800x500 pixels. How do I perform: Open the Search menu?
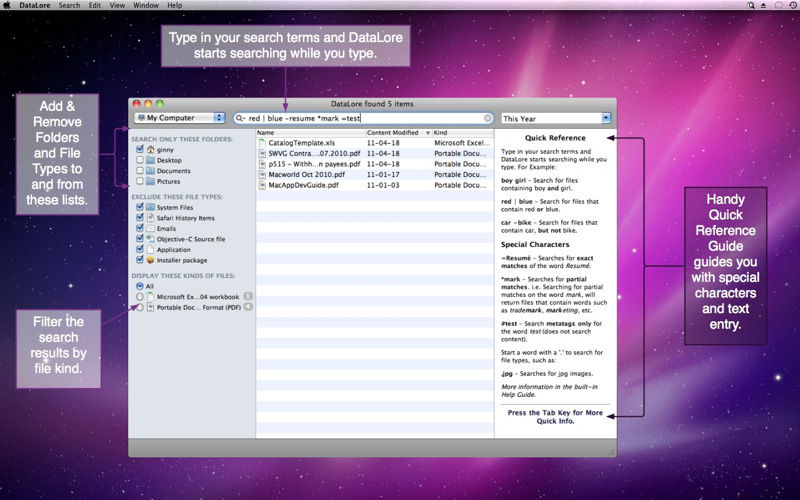point(69,5)
